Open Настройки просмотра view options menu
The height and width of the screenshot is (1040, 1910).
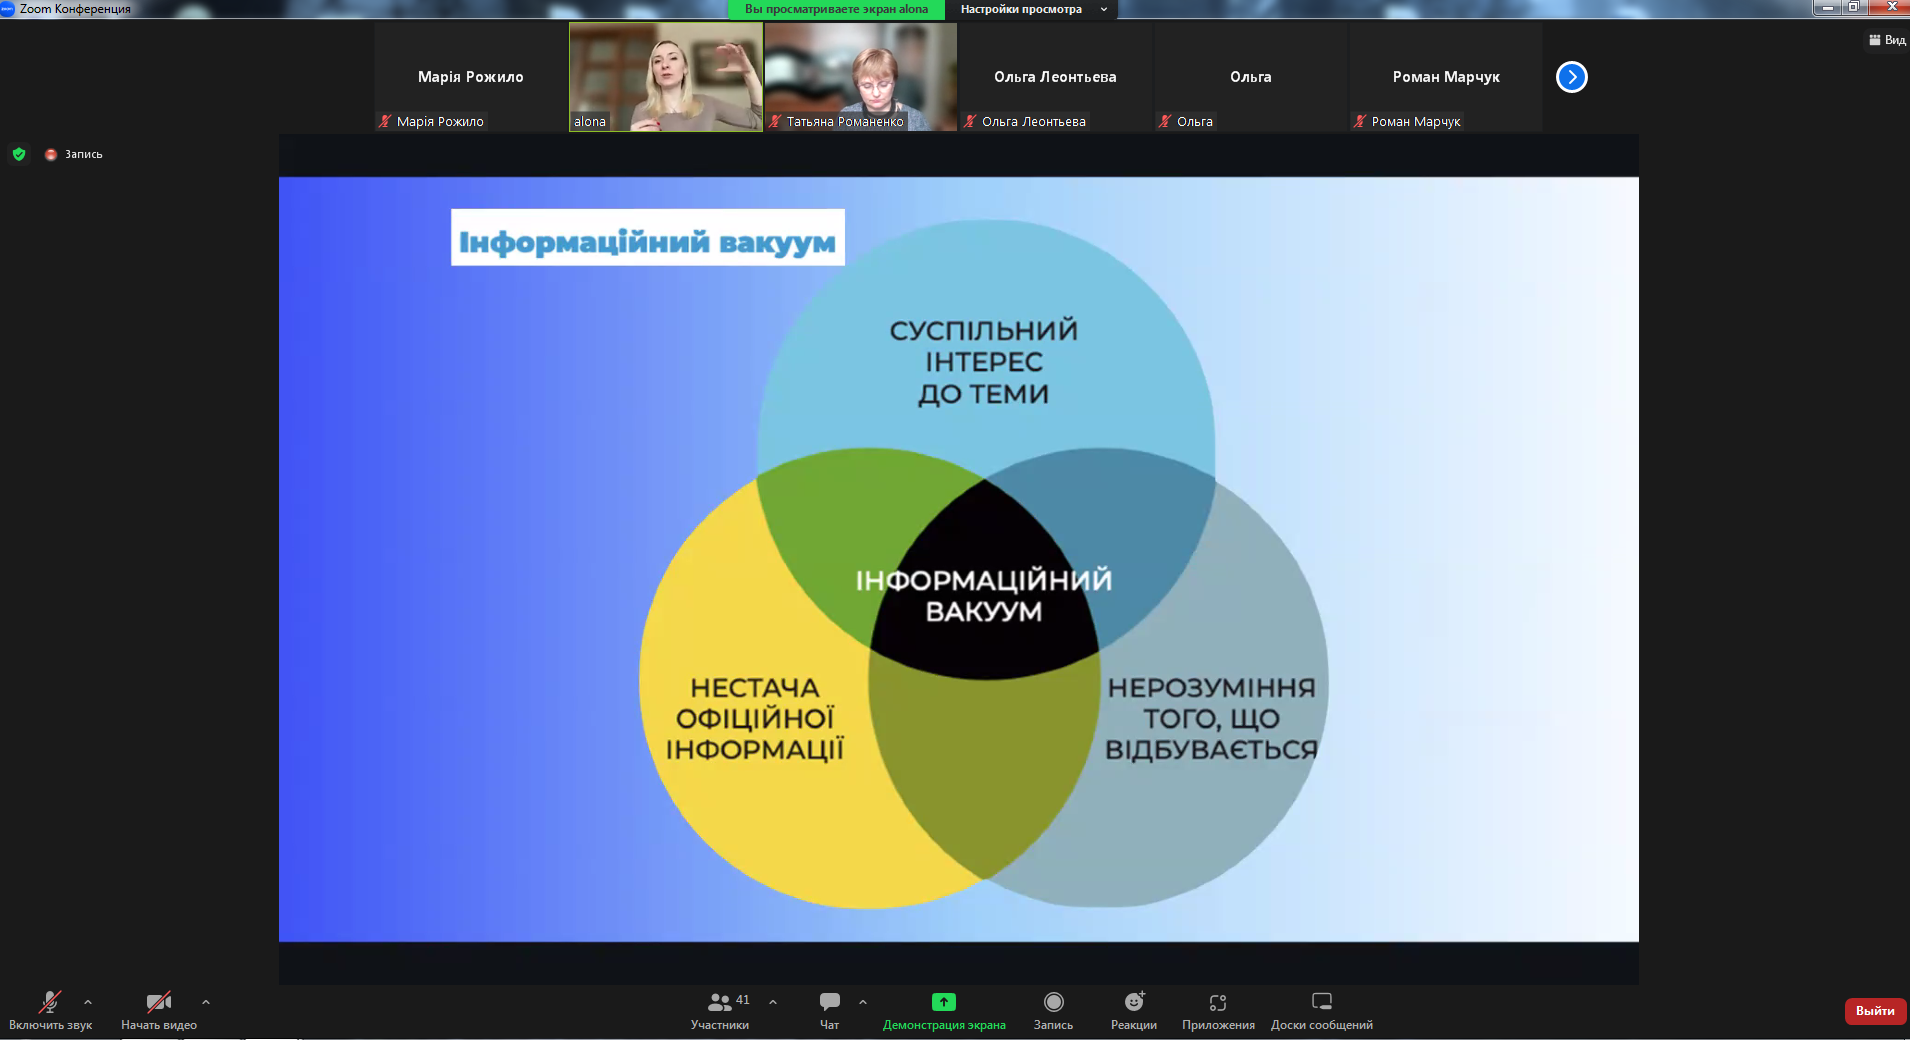pos(1032,9)
